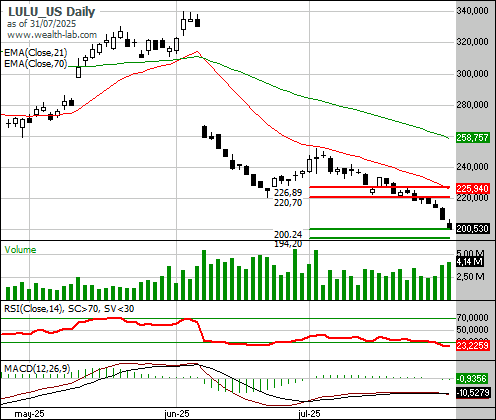
Task: Select the 340,000 price axis label
Action: point(472,11)
